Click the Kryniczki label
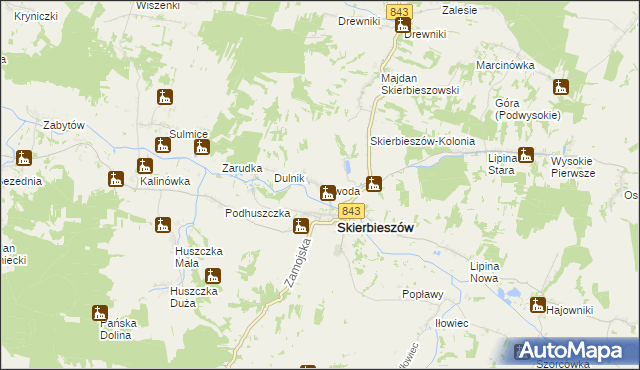This screenshot has width=640, height=370. [36, 16]
